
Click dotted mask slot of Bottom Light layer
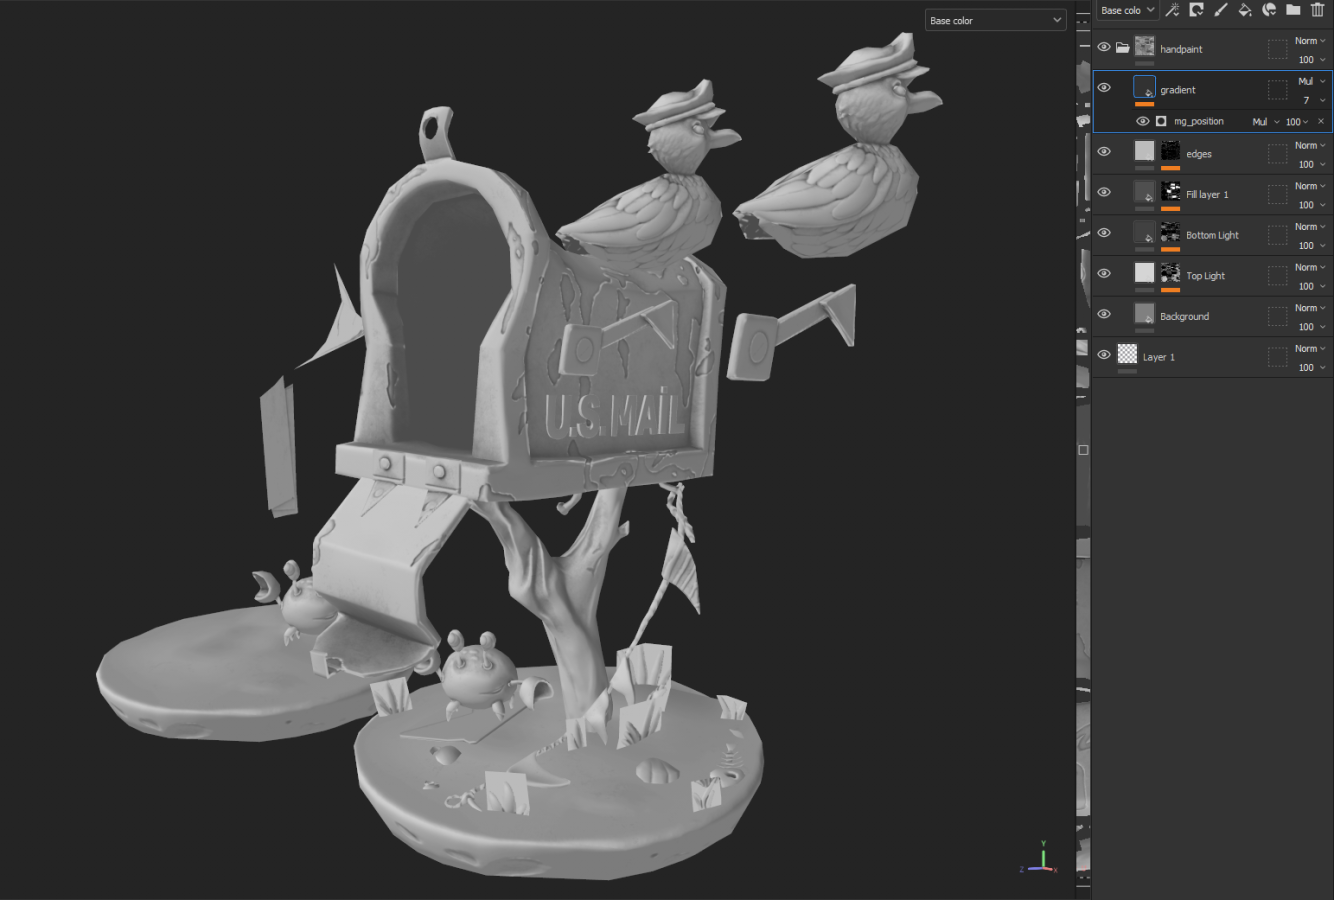tap(1277, 235)
